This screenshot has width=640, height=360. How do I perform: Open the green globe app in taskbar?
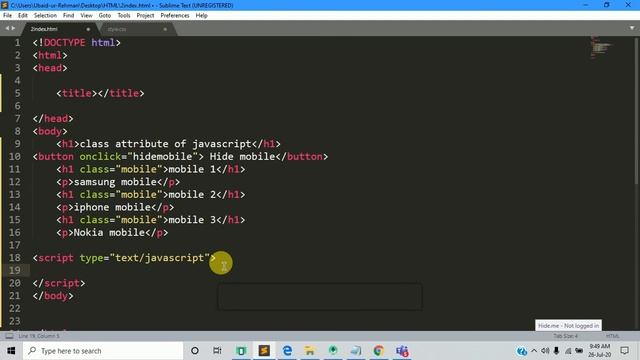point(333,351)
